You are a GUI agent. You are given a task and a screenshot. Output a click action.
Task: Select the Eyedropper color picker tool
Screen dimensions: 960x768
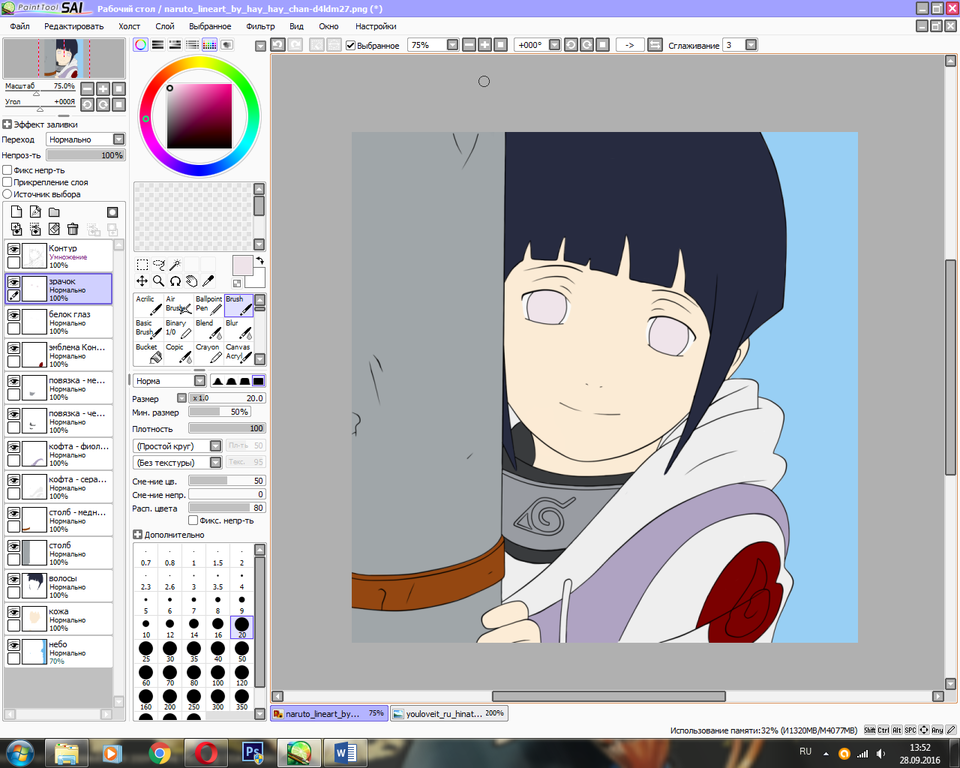point(208,281)
